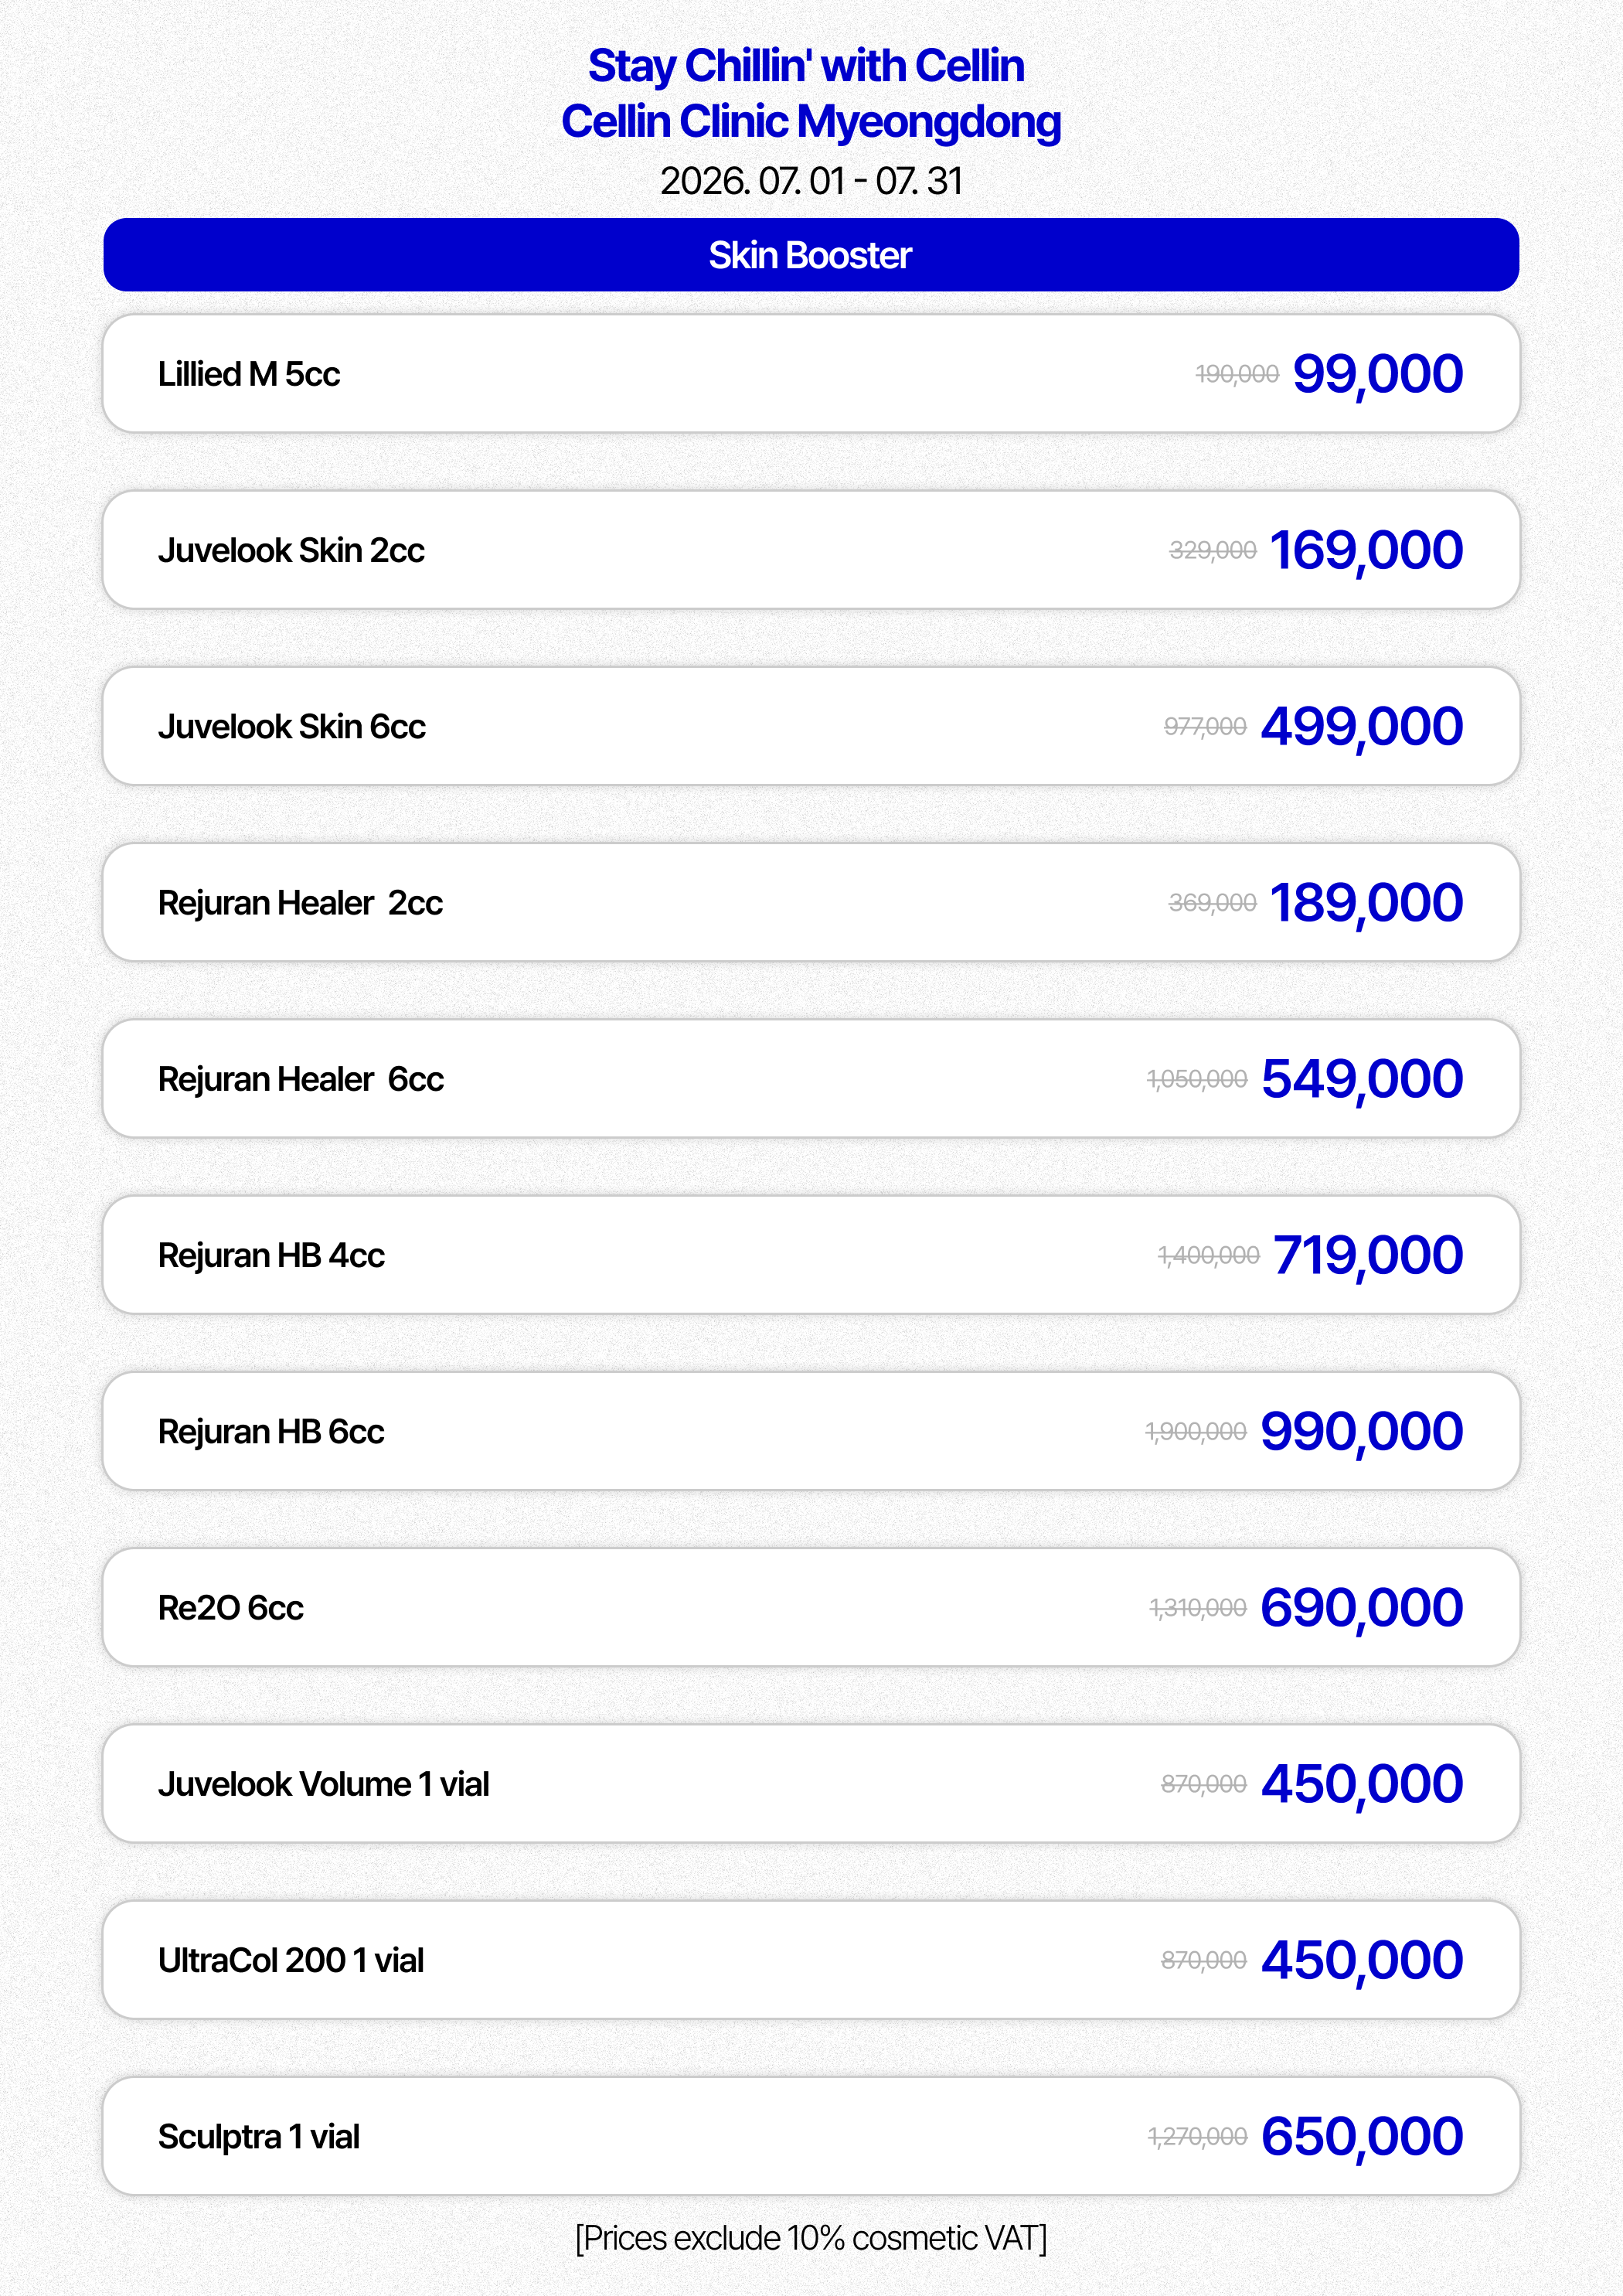Screen dimensions: 1623x2296
Task: Select the Juvelook Skin 6cc row
Action: tap(811, 726)
